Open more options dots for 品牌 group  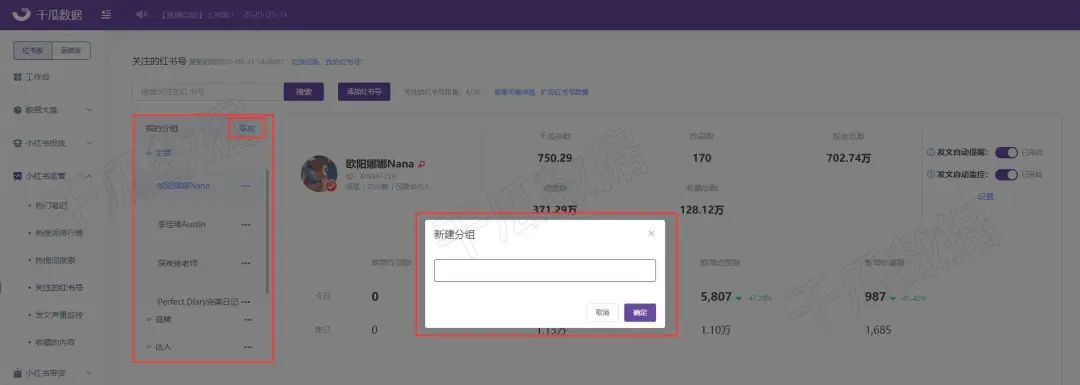tap(247, 320)
